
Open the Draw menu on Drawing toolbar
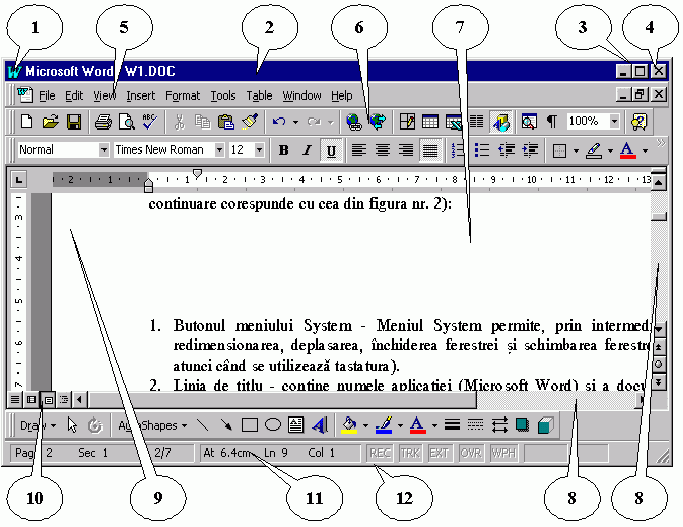pyautogui.click(x=38, y=425)
